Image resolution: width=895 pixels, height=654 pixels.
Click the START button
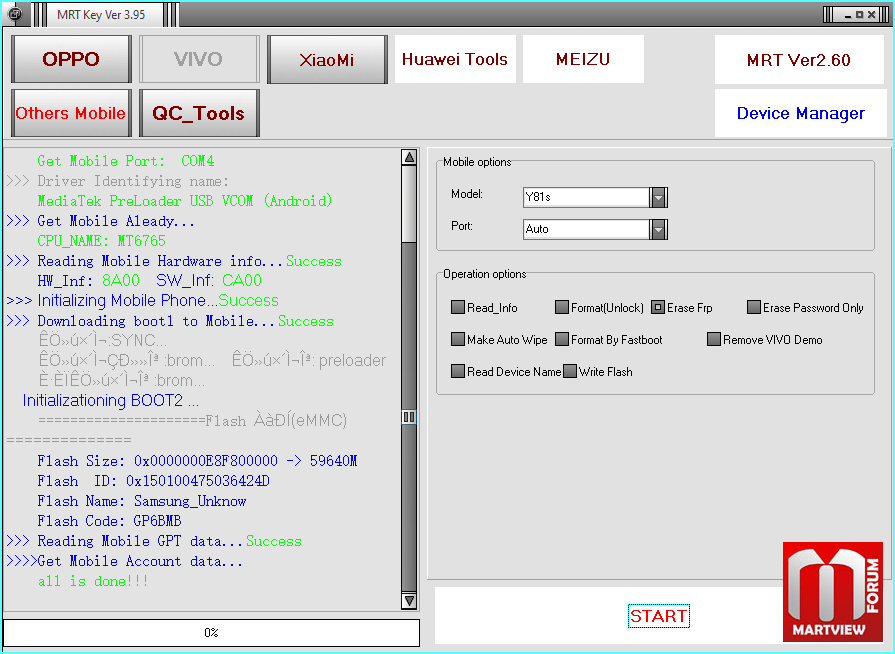click(x=658, y=616)
